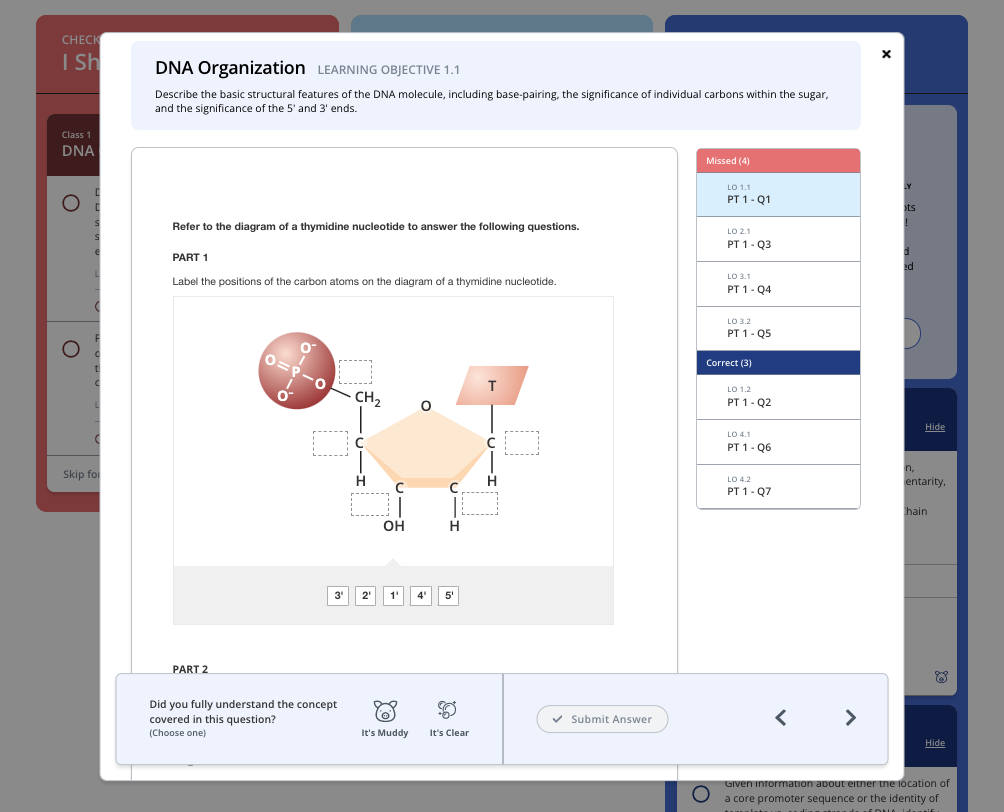Pick the 2' carbon label tile
1004x812 pixels.
366,596
